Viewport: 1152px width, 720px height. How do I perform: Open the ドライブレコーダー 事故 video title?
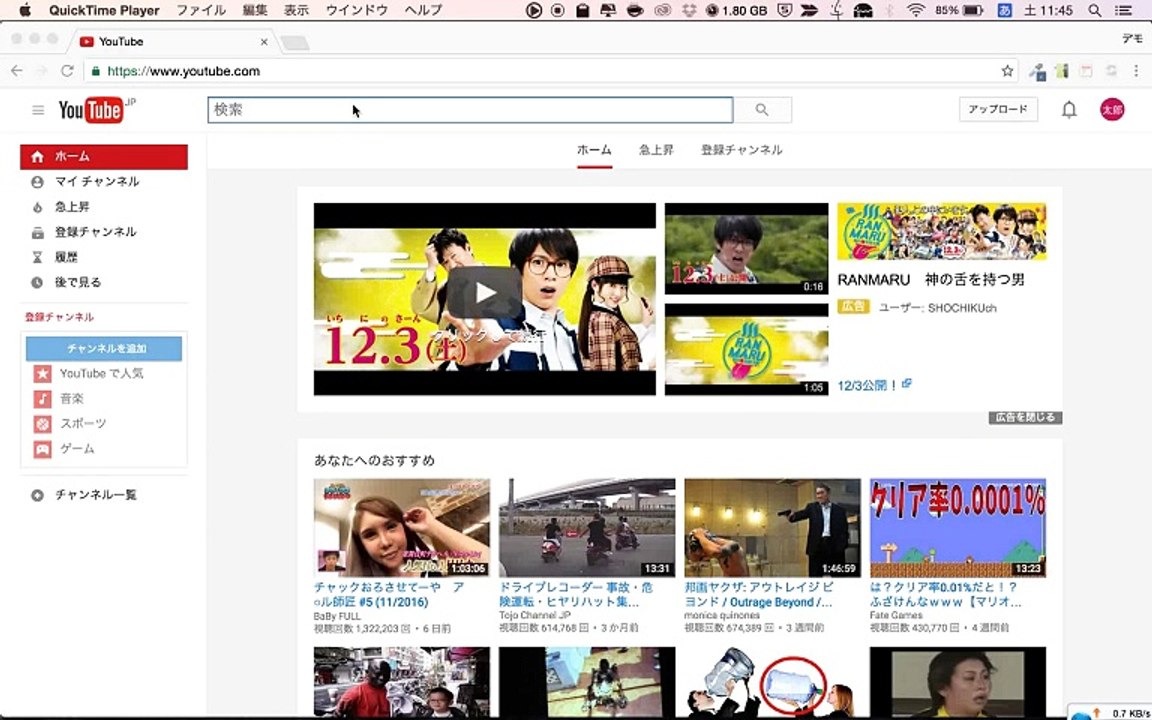[575, 594]
